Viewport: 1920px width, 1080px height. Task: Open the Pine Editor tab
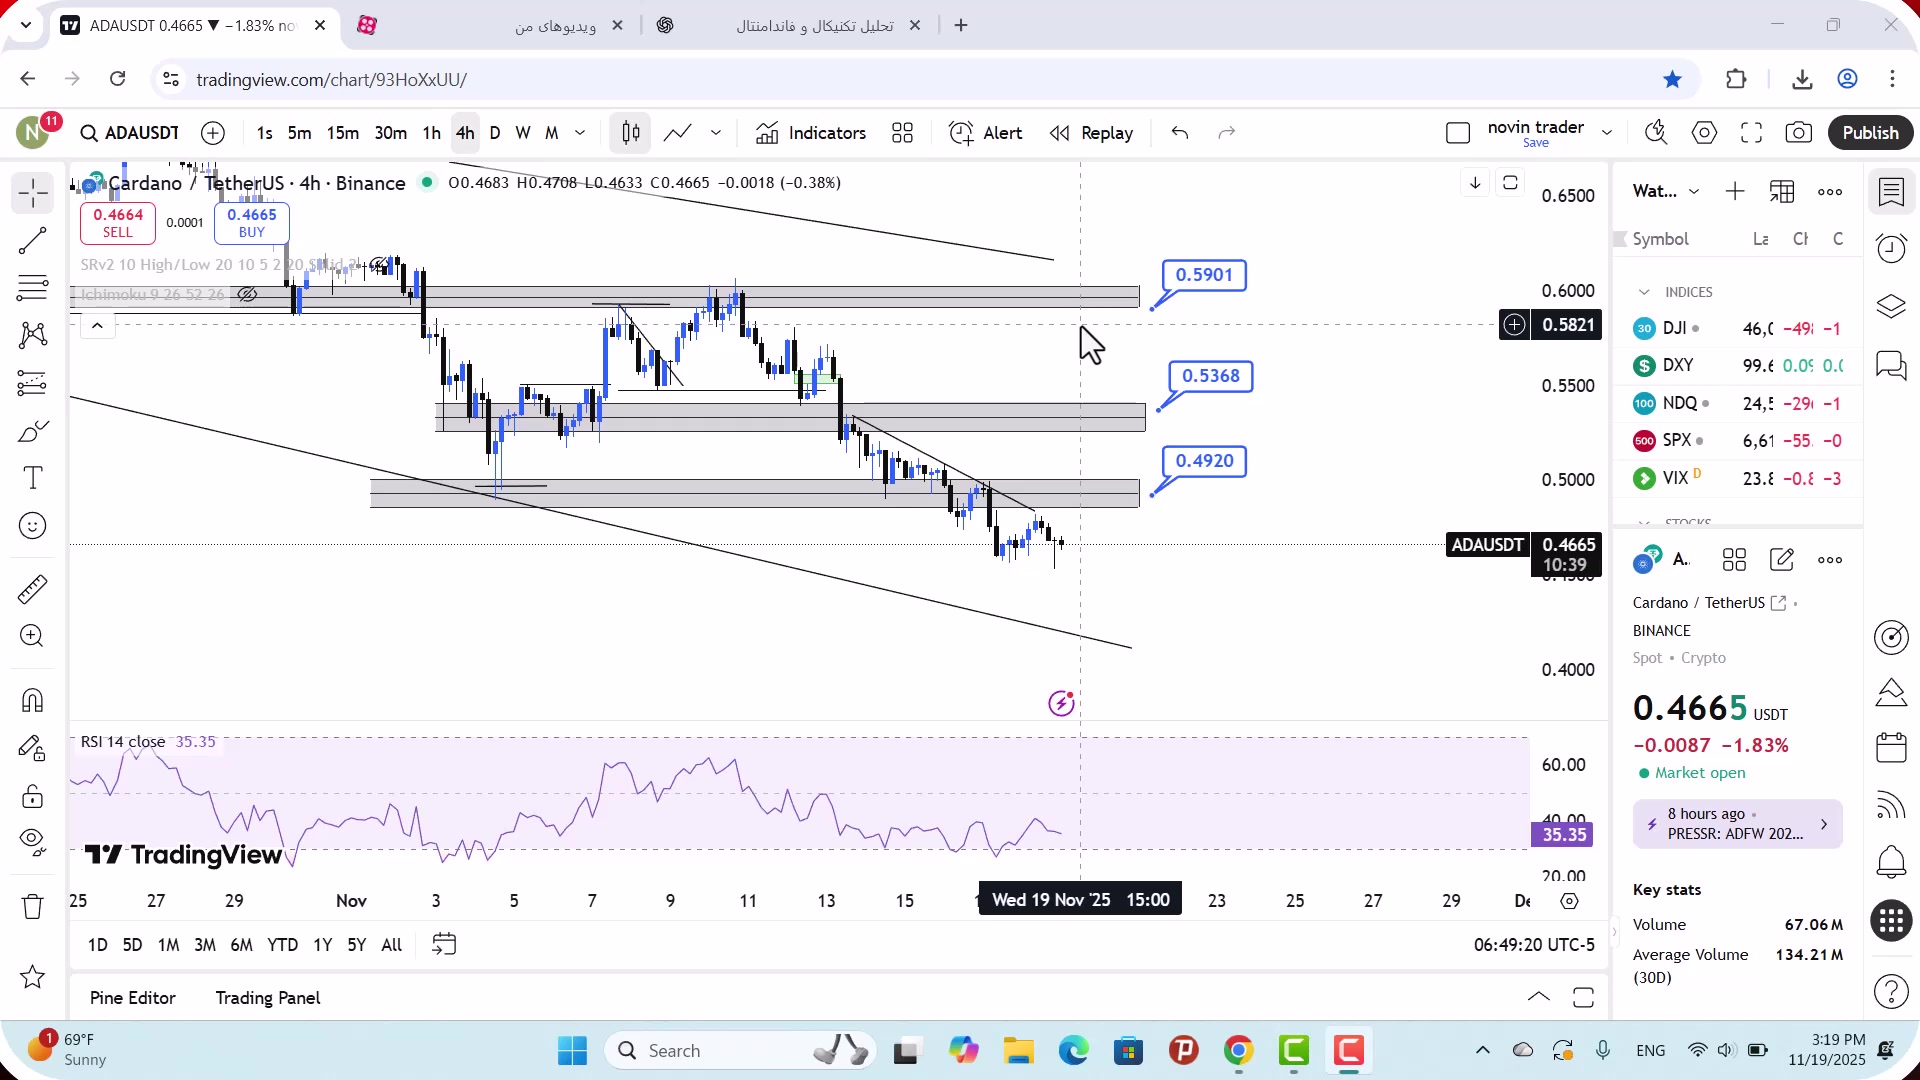(133, 998)
